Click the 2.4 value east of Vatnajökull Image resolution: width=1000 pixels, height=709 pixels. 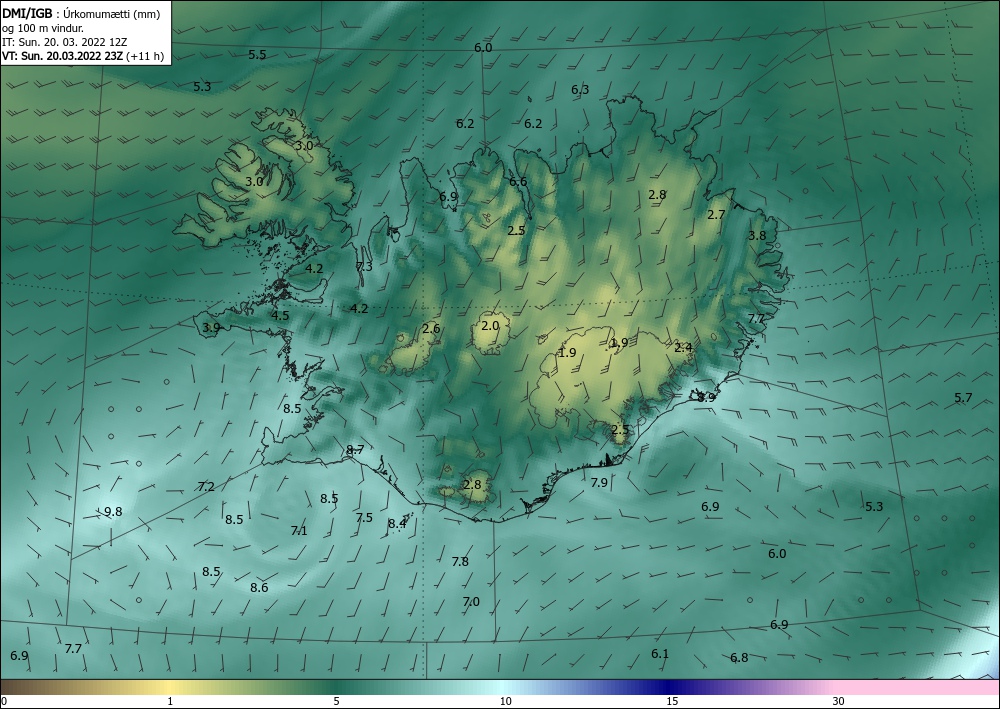click(683, 347)
